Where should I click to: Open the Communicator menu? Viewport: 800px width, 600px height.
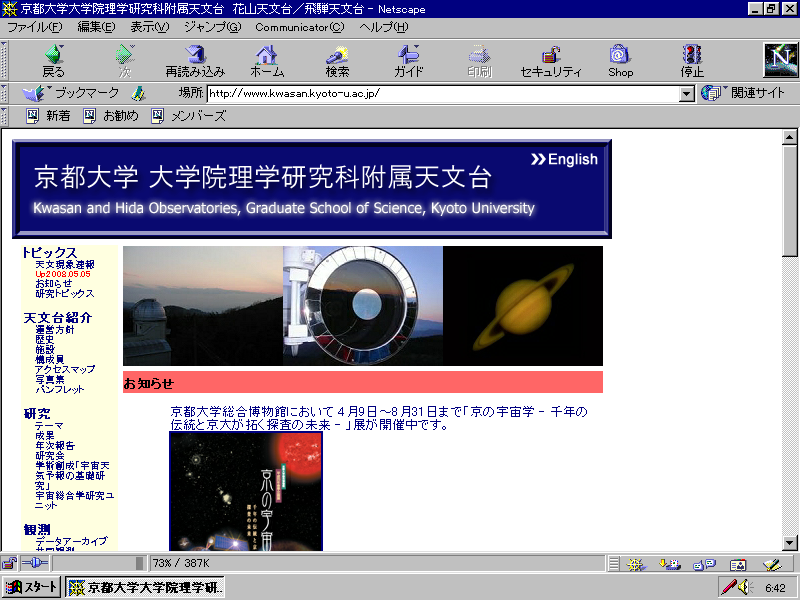[300, 27]
